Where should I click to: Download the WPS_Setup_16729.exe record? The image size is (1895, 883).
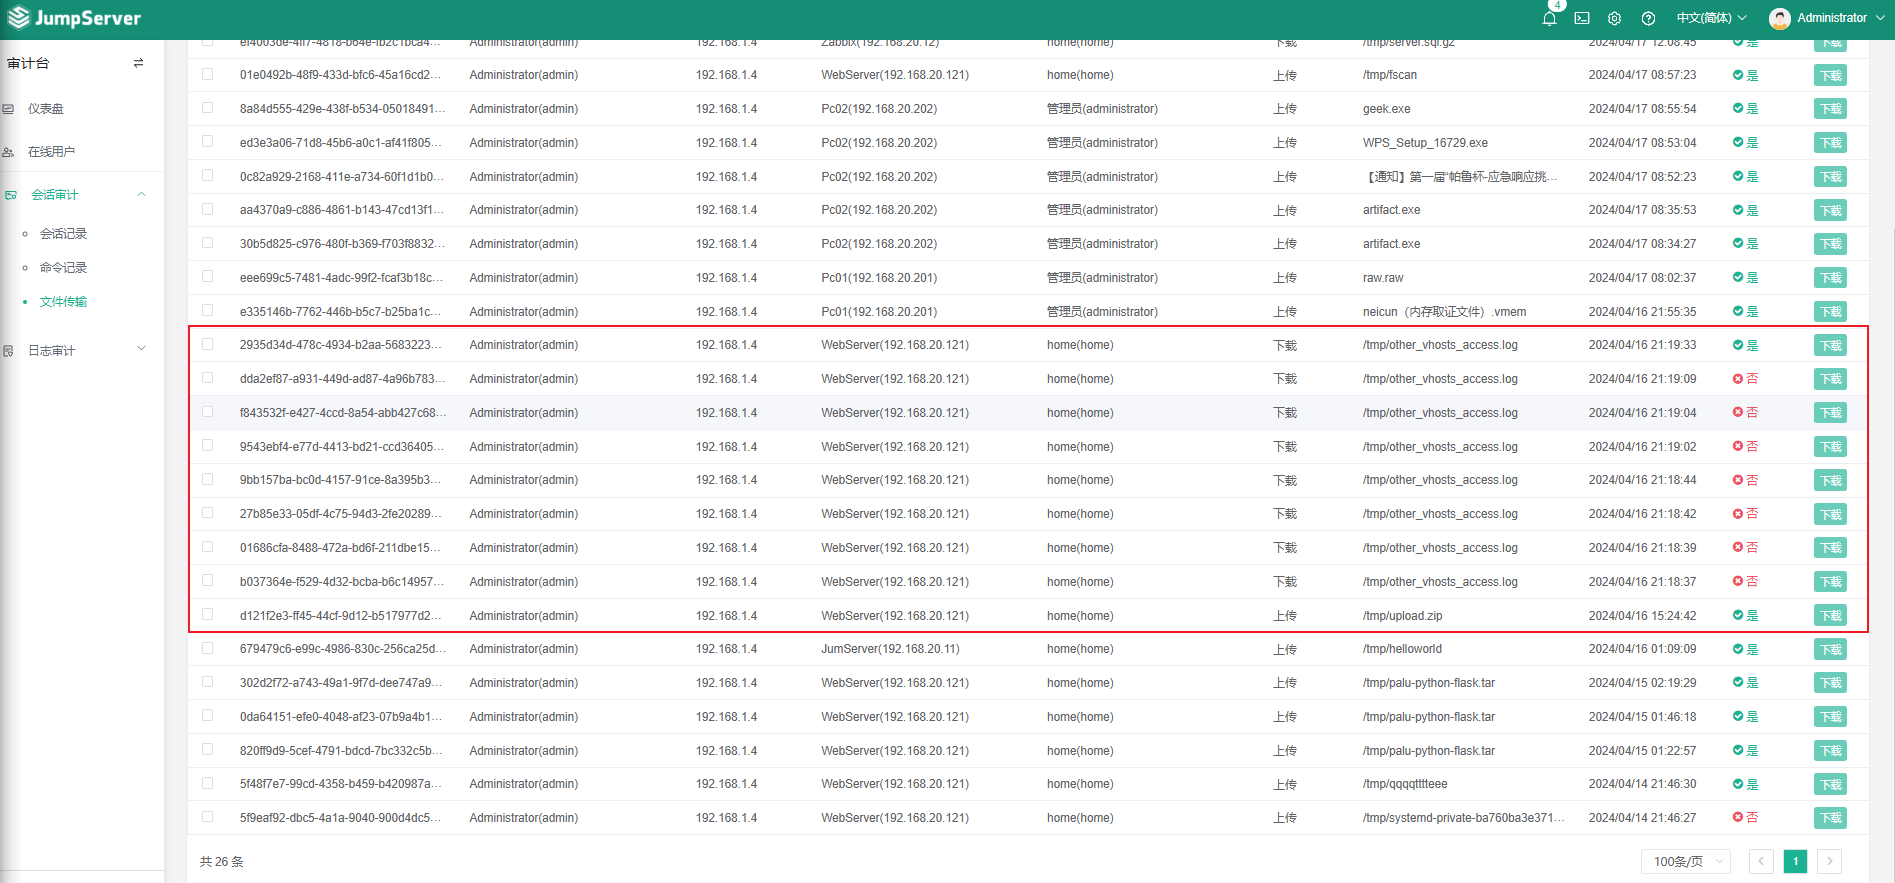click(x=1830, y=143)
